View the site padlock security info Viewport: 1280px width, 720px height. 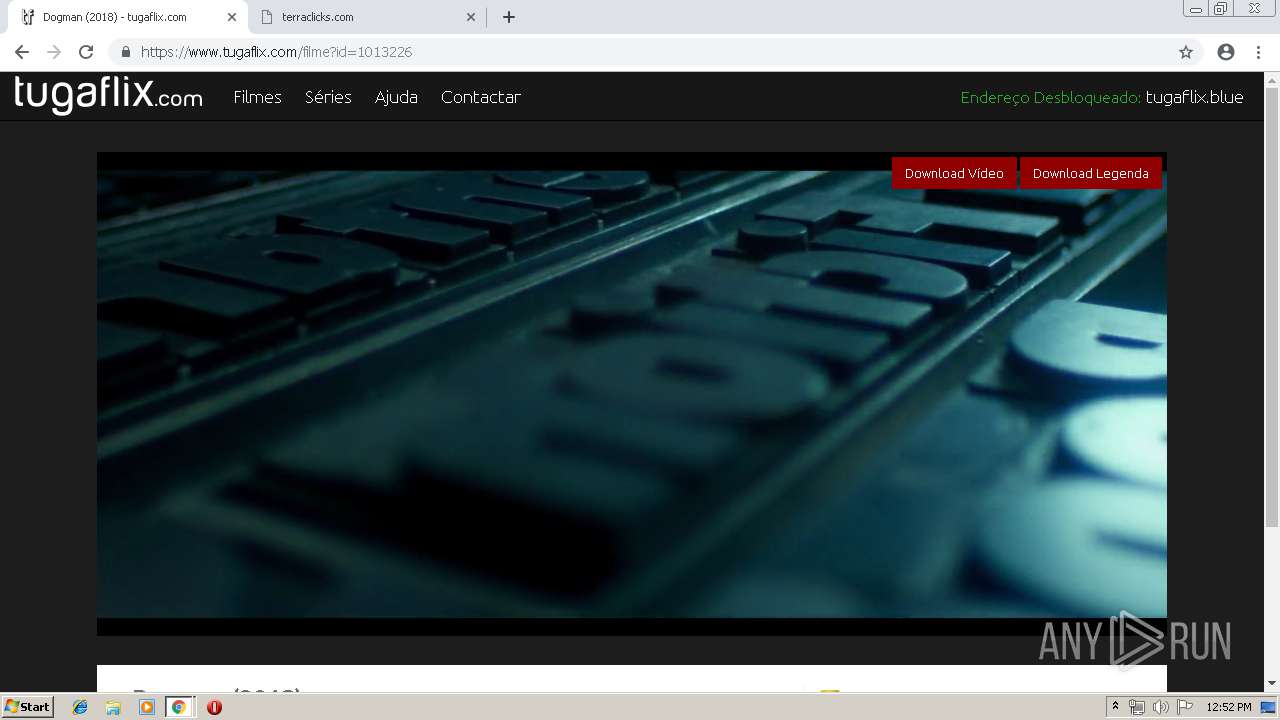click(x=125, y=52)
